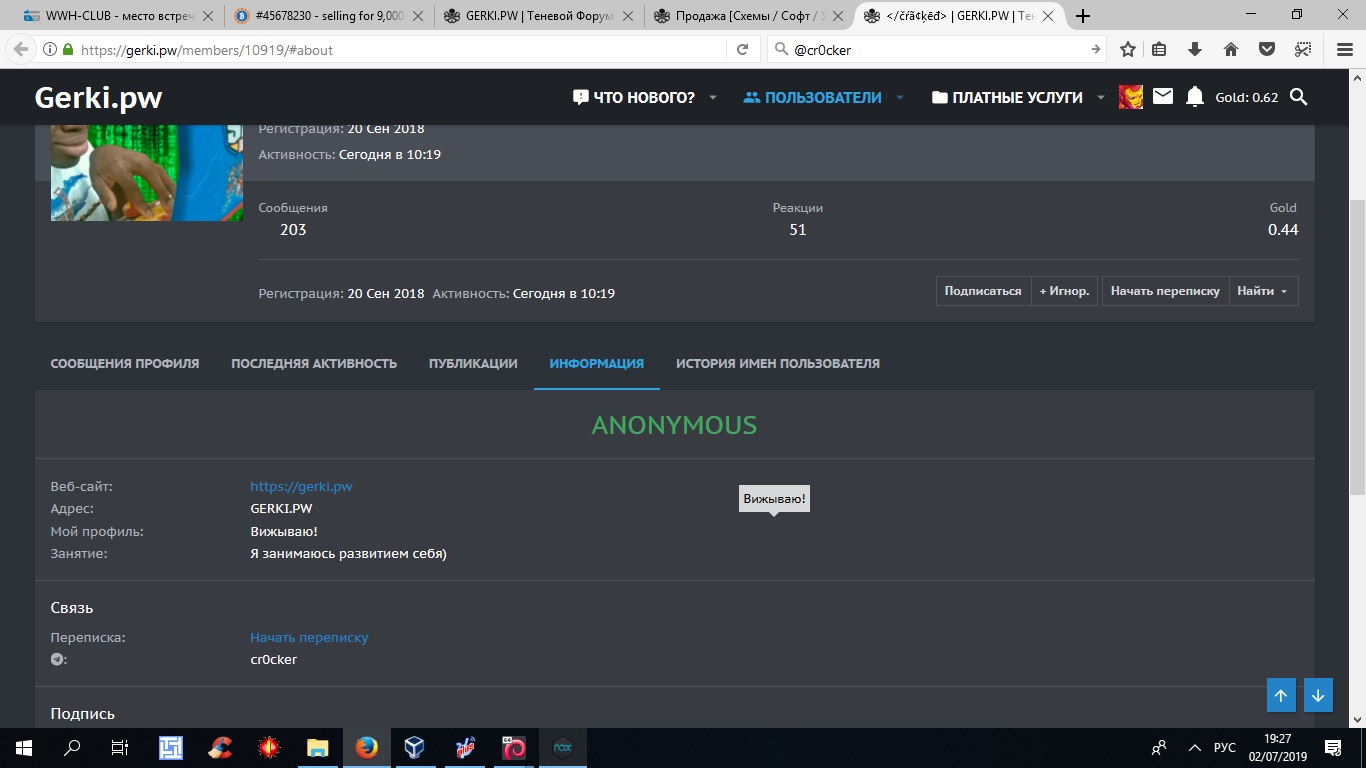The image size is (1366, 768).
Task: Open the https://gerki.pw website link
Action: [x=301, y=486]
